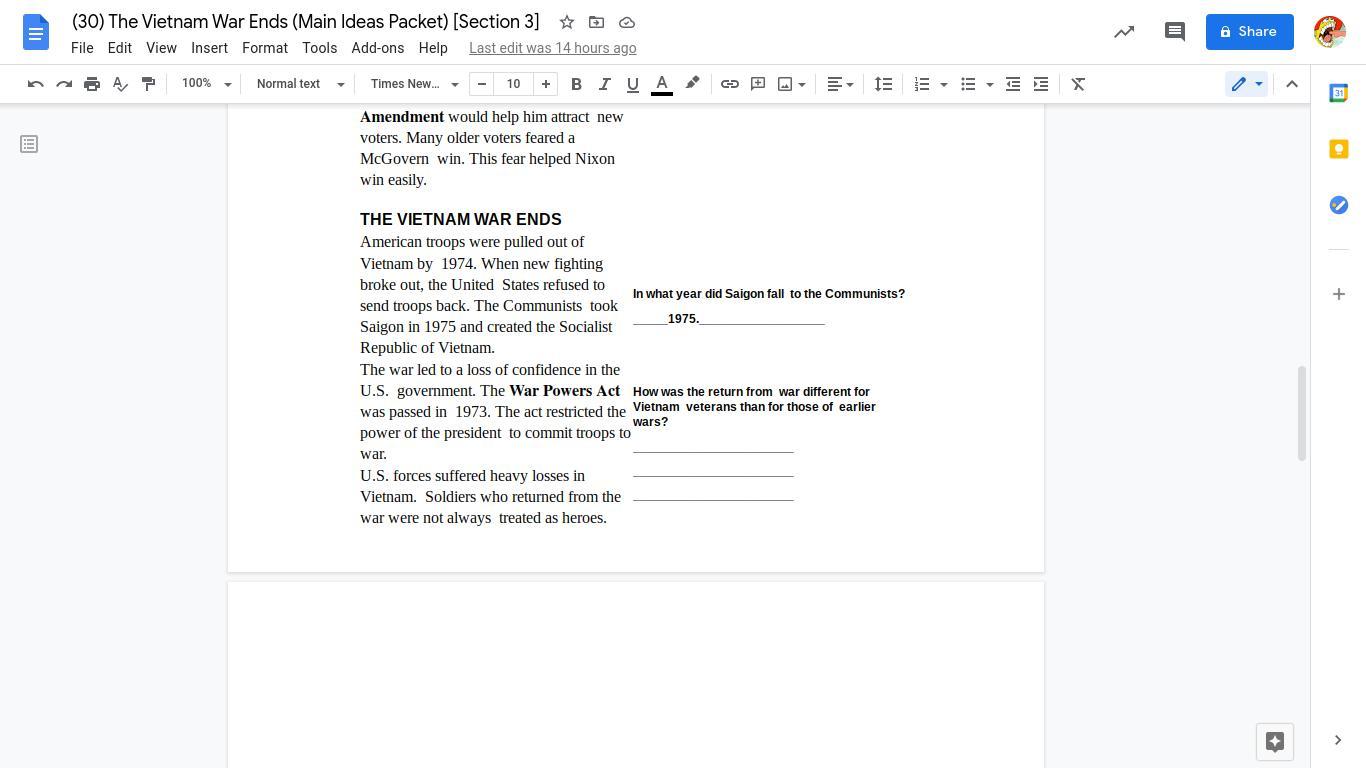Insert an image
Screen dimensions: 1366x768
coord(785,84)
